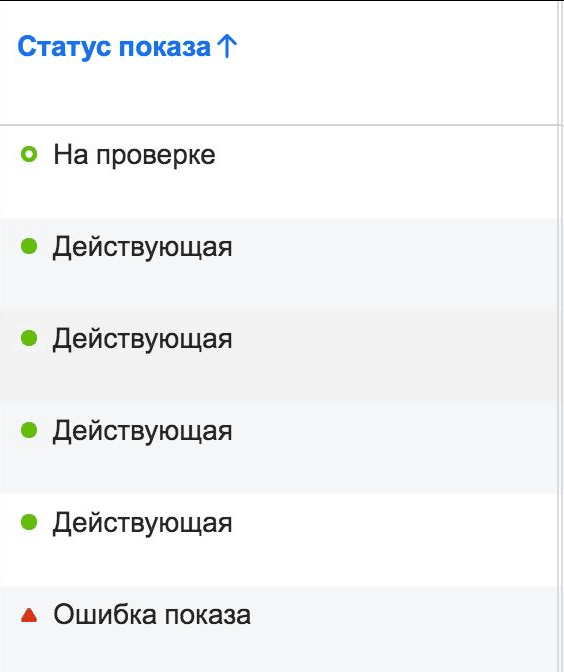Select the third Действующая status label
Viewport: 564px width, 672px height.
click(142, 432)
